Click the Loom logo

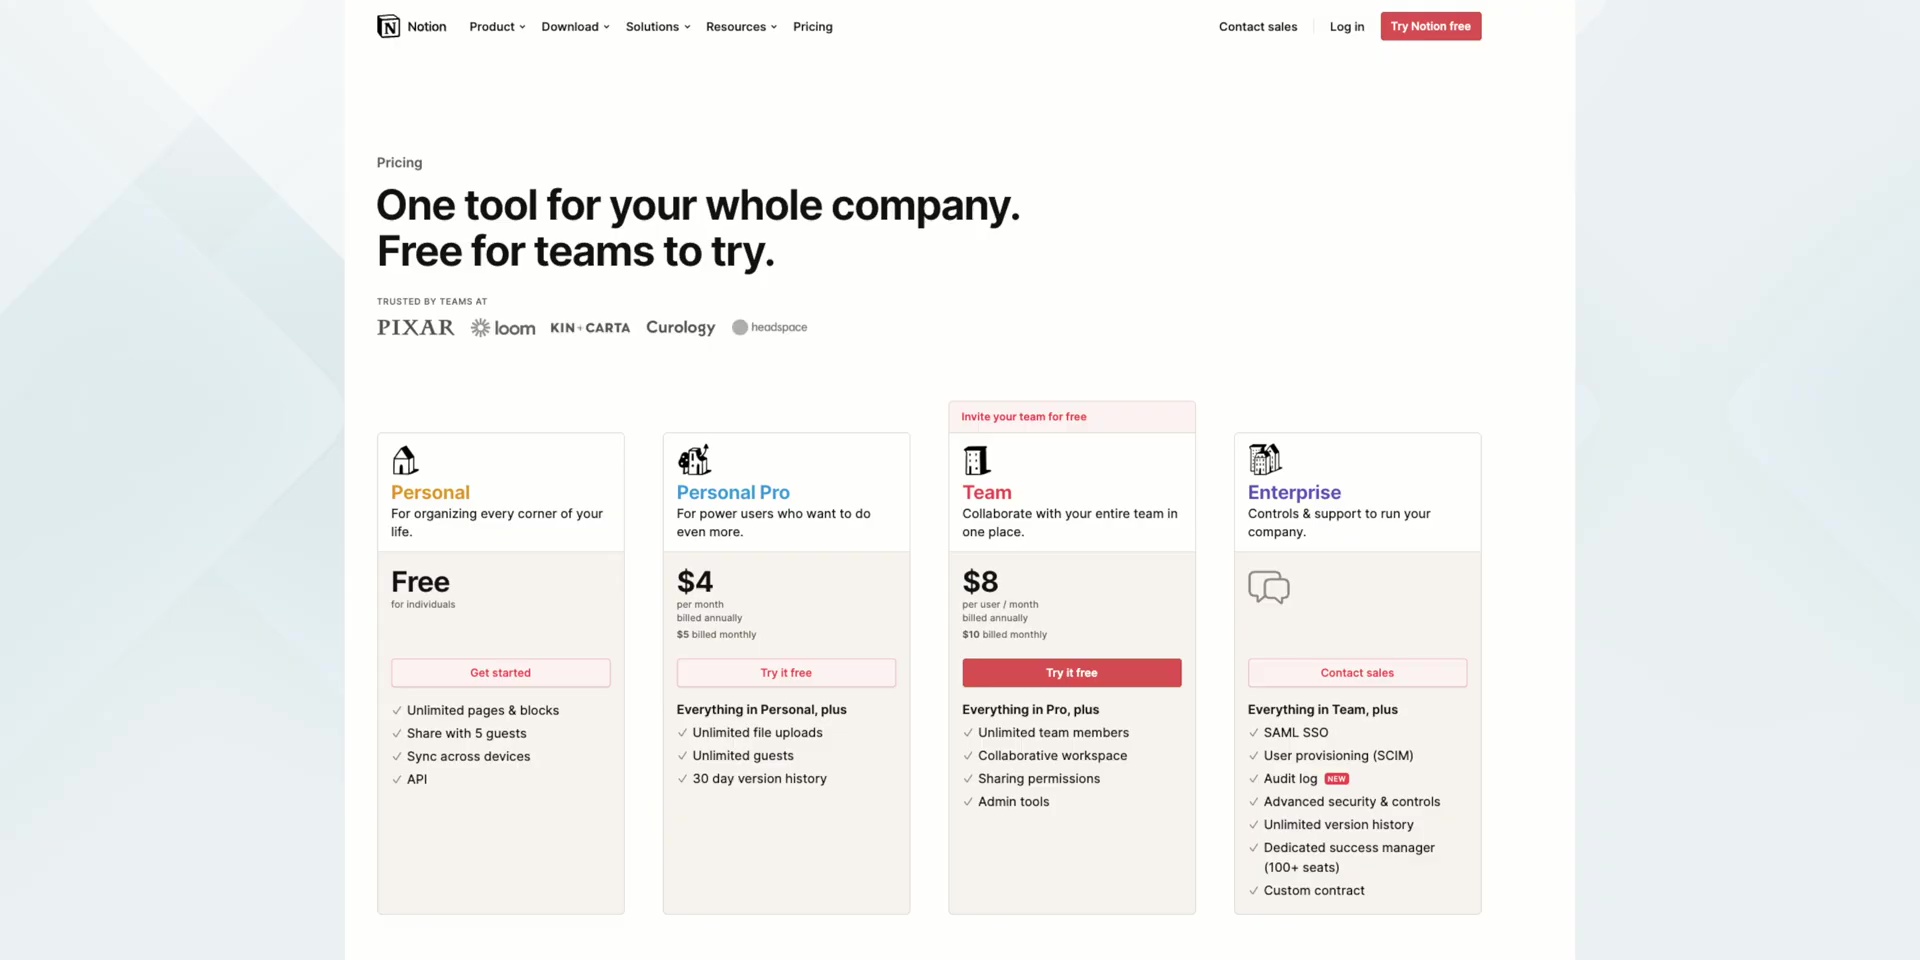click(x=503, y=328)
